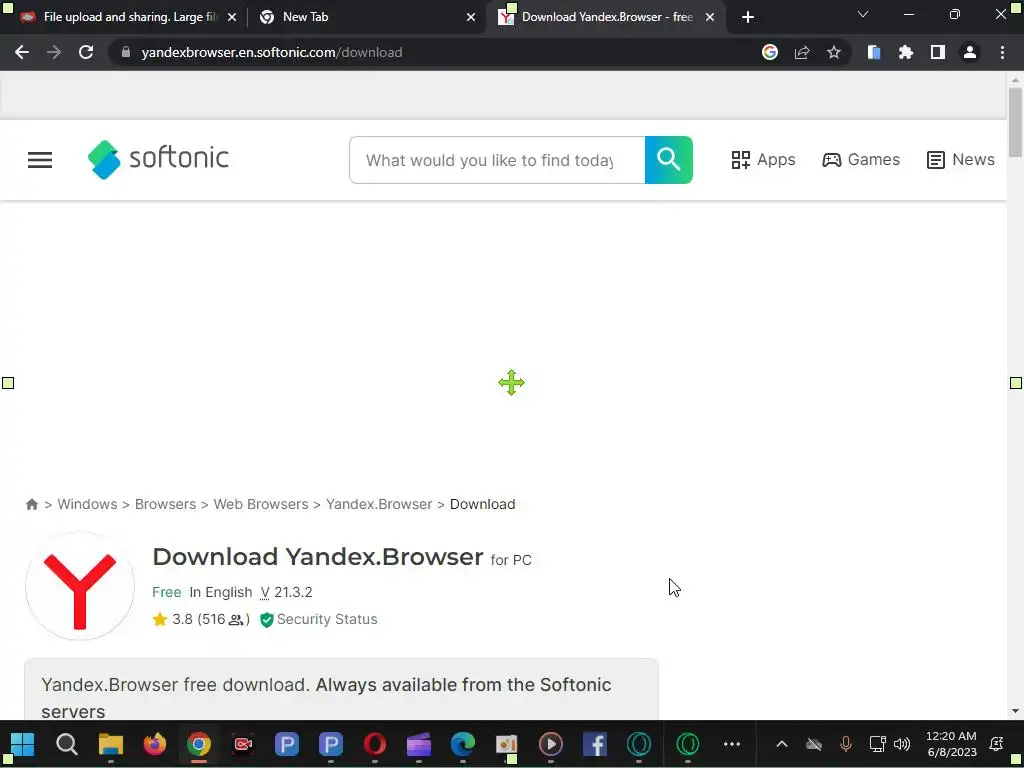
Task: Open the clock and date flyout
Action: click(952, 744)
